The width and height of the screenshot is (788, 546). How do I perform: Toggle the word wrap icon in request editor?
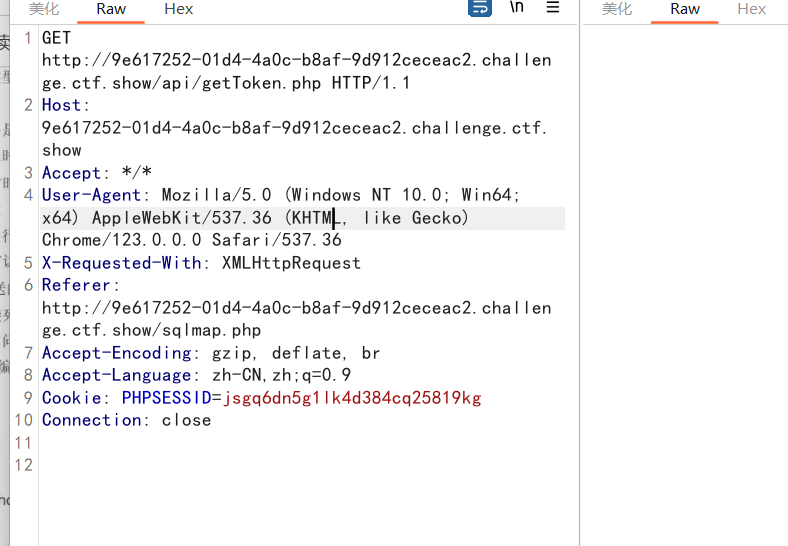(481, 8)
